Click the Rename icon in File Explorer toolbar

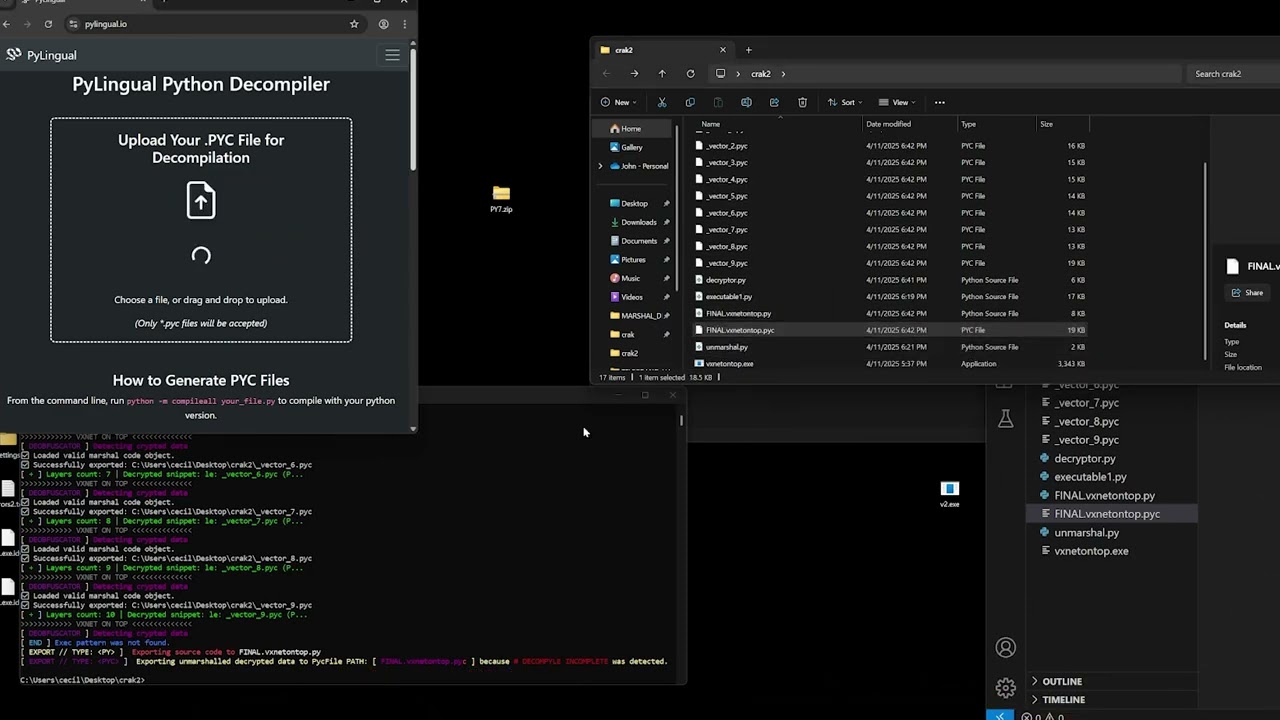coord(746,102)
